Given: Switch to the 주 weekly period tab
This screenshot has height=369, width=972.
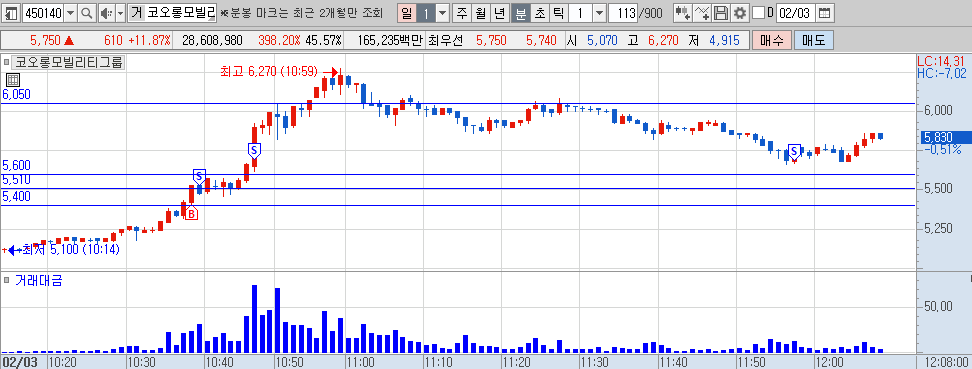Looking at the screenshot, I should click(x=462, y=12).
